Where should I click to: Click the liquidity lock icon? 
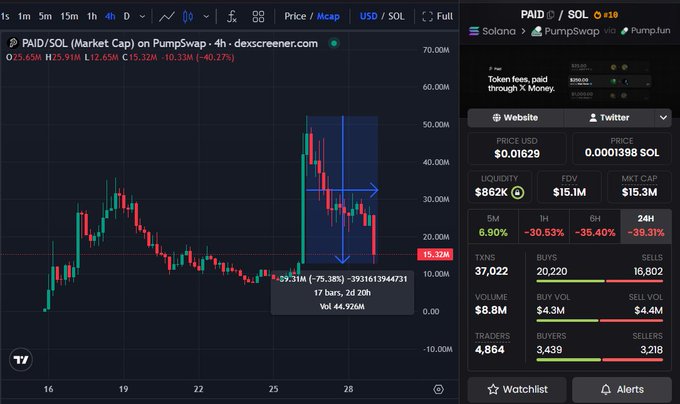pyautogui.click(x=517, y=192)
